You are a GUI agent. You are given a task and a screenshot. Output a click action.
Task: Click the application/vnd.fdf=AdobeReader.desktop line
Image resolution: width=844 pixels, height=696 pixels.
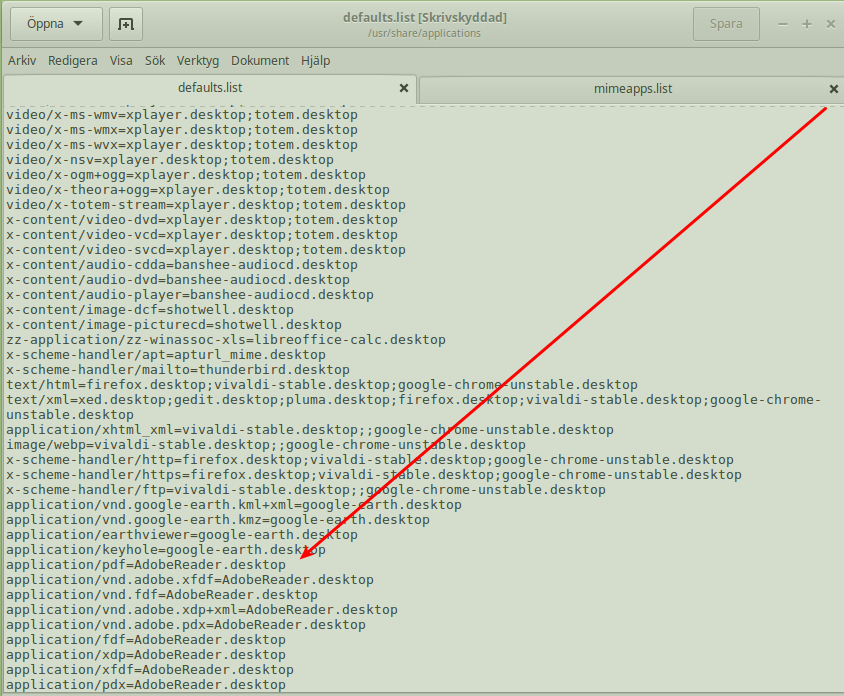click(162, 596)
